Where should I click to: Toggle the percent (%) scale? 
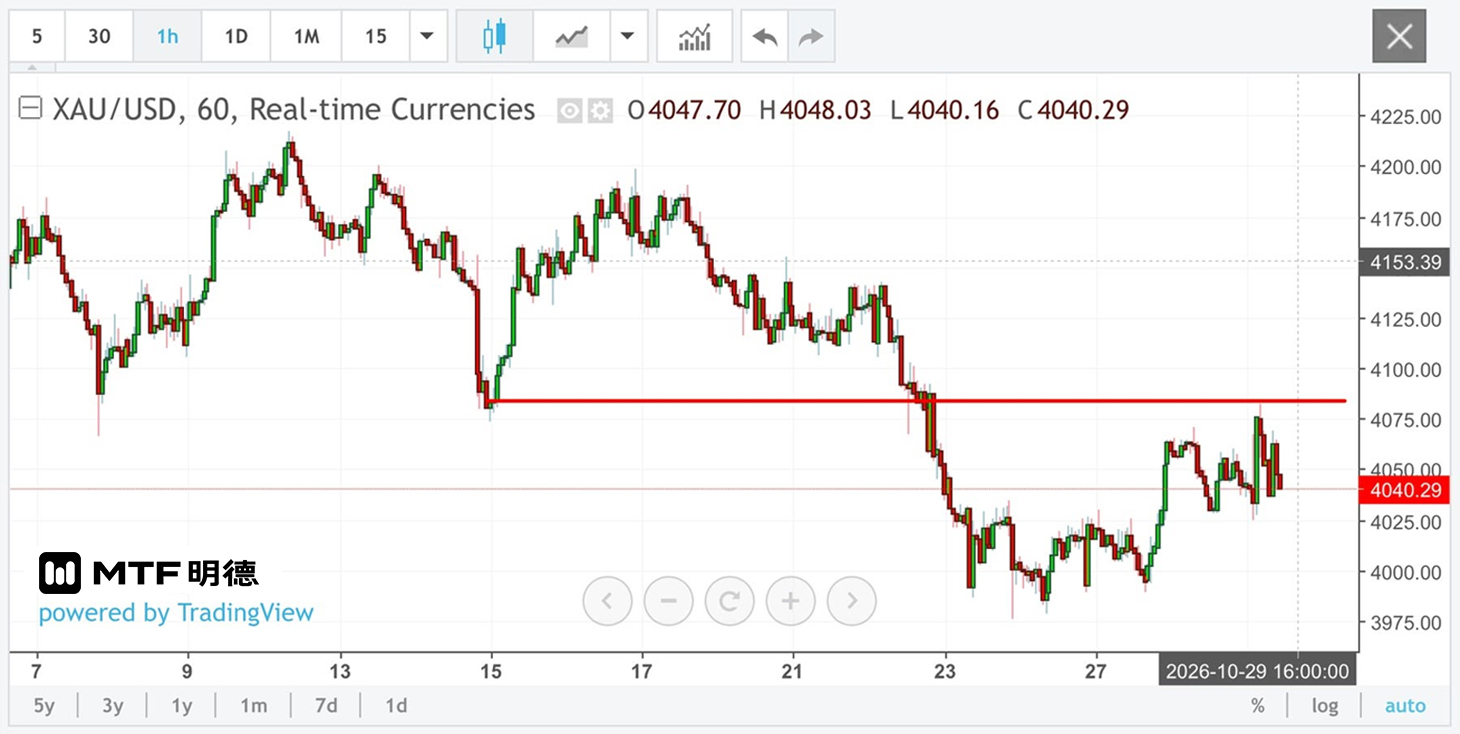(1258, 706)
